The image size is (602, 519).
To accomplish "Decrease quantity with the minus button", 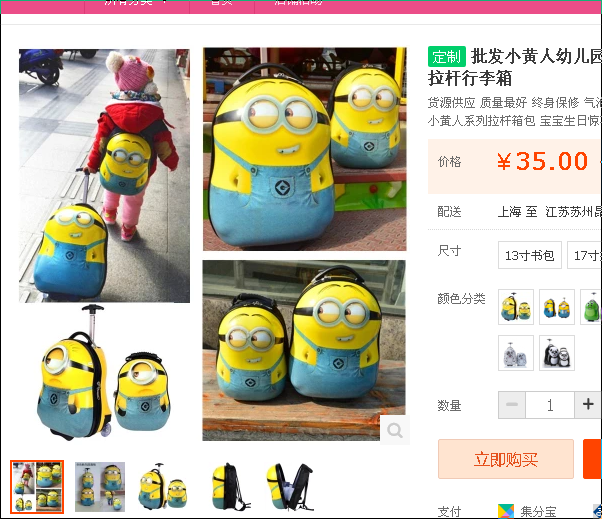I will 511,405.
